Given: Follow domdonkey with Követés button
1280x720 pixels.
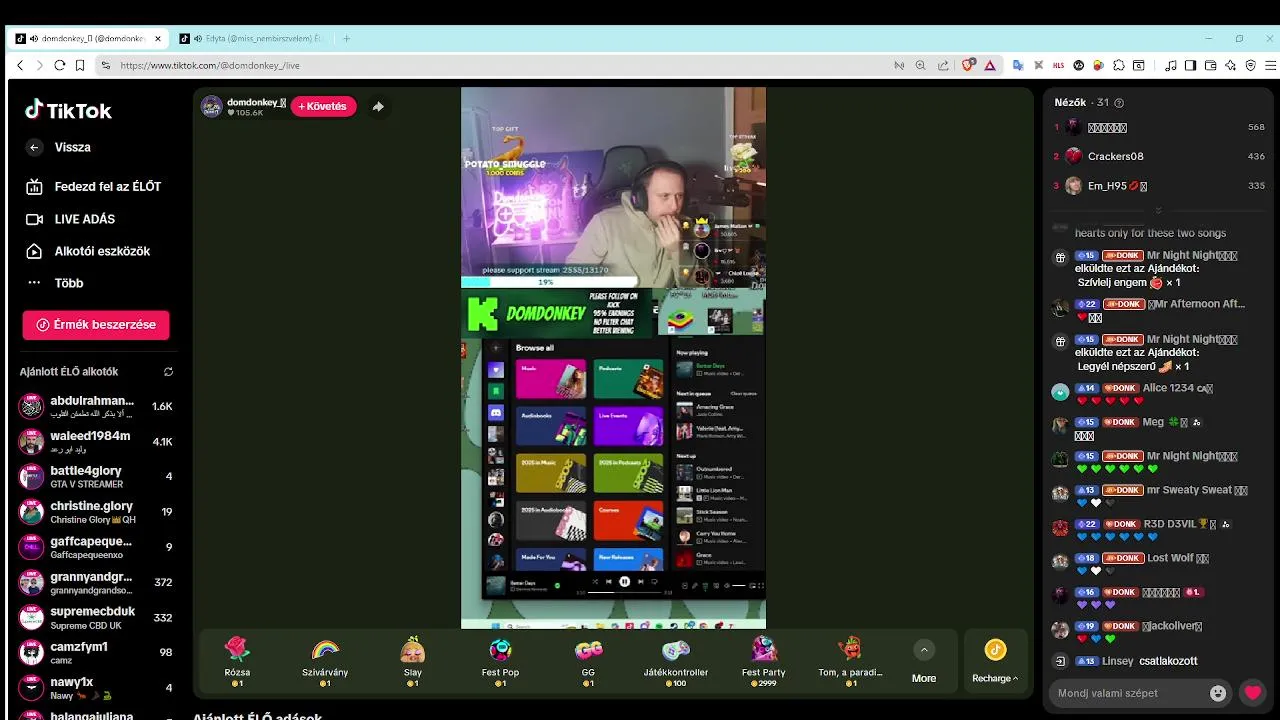Looking at the screenshot, I should point(323,106).
